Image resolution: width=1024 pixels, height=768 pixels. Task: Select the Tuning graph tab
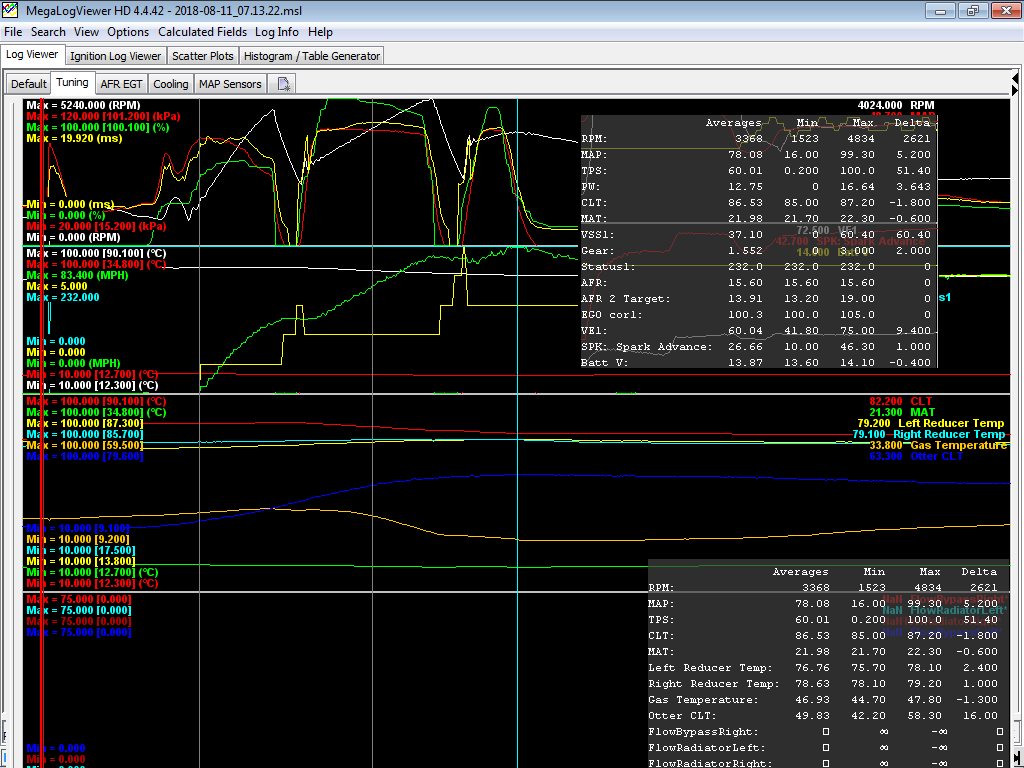72,82
